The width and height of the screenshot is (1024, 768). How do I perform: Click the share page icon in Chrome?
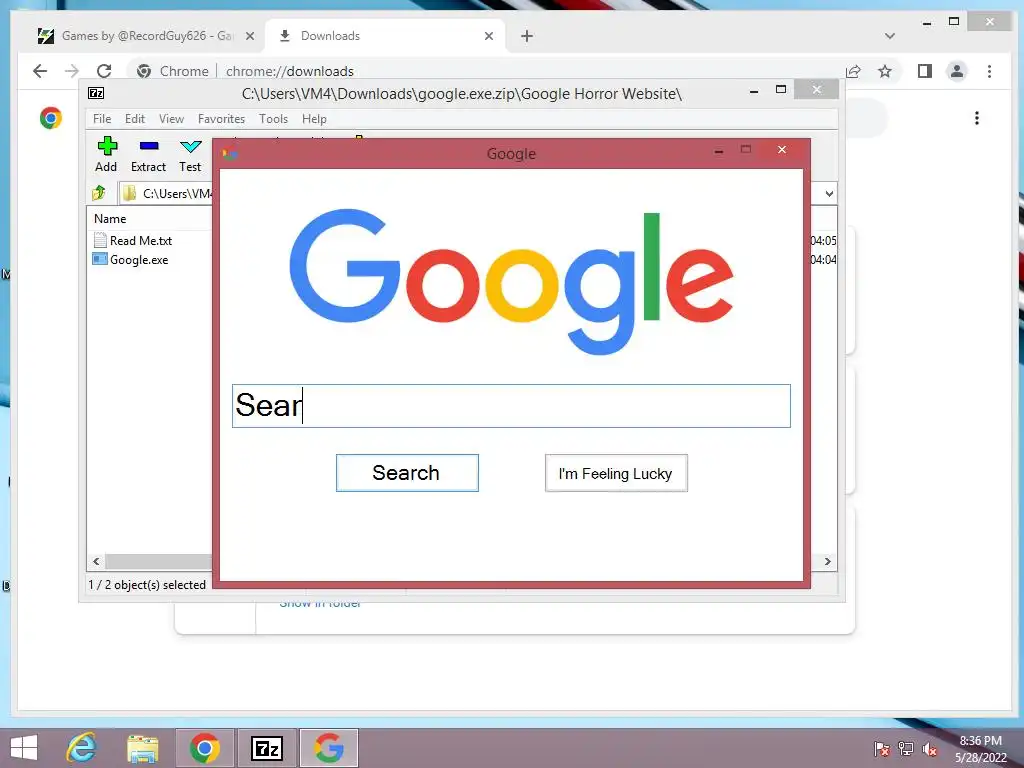pyautogui.click(x=854, y=71)
